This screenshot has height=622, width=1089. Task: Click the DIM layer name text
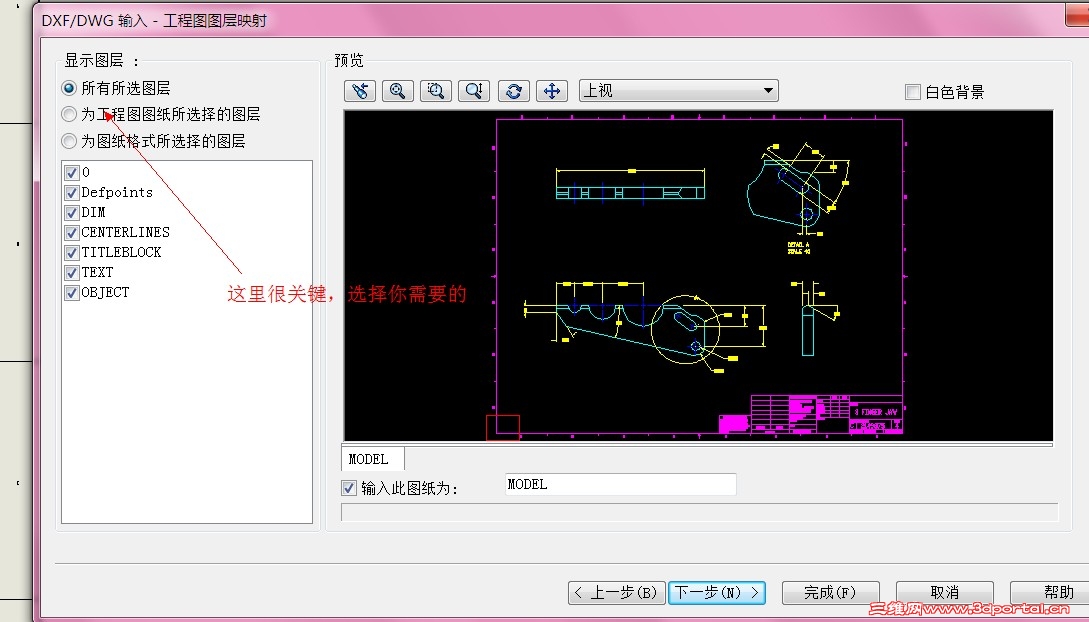click(94, 212)
